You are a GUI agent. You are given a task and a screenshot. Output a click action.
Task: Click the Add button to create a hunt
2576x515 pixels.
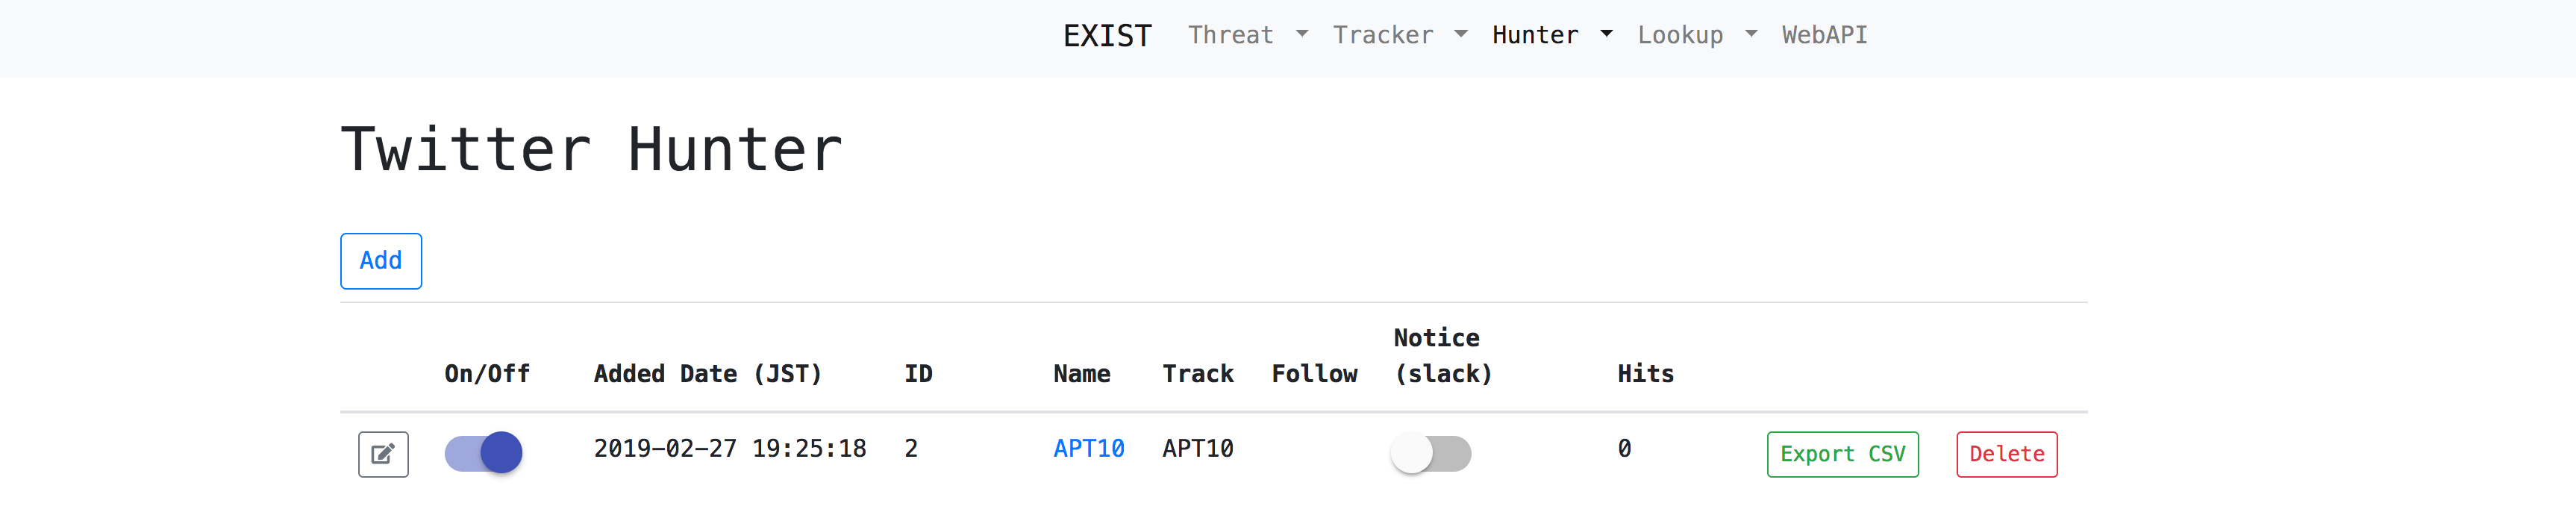point(380,261)
